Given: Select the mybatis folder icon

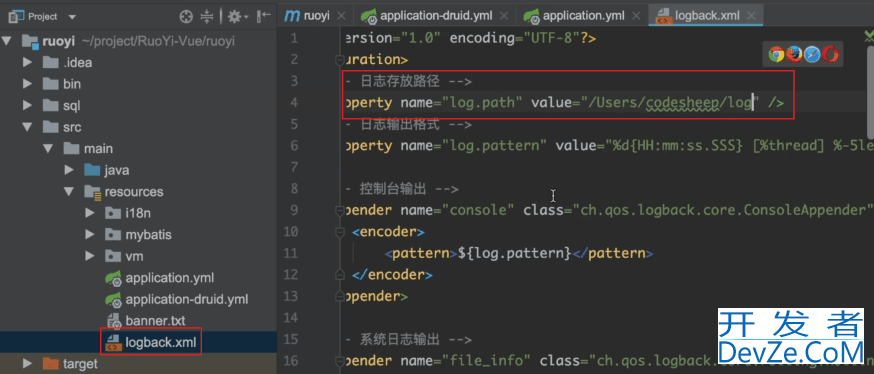Looking at the screenshot, I should 113,235.
